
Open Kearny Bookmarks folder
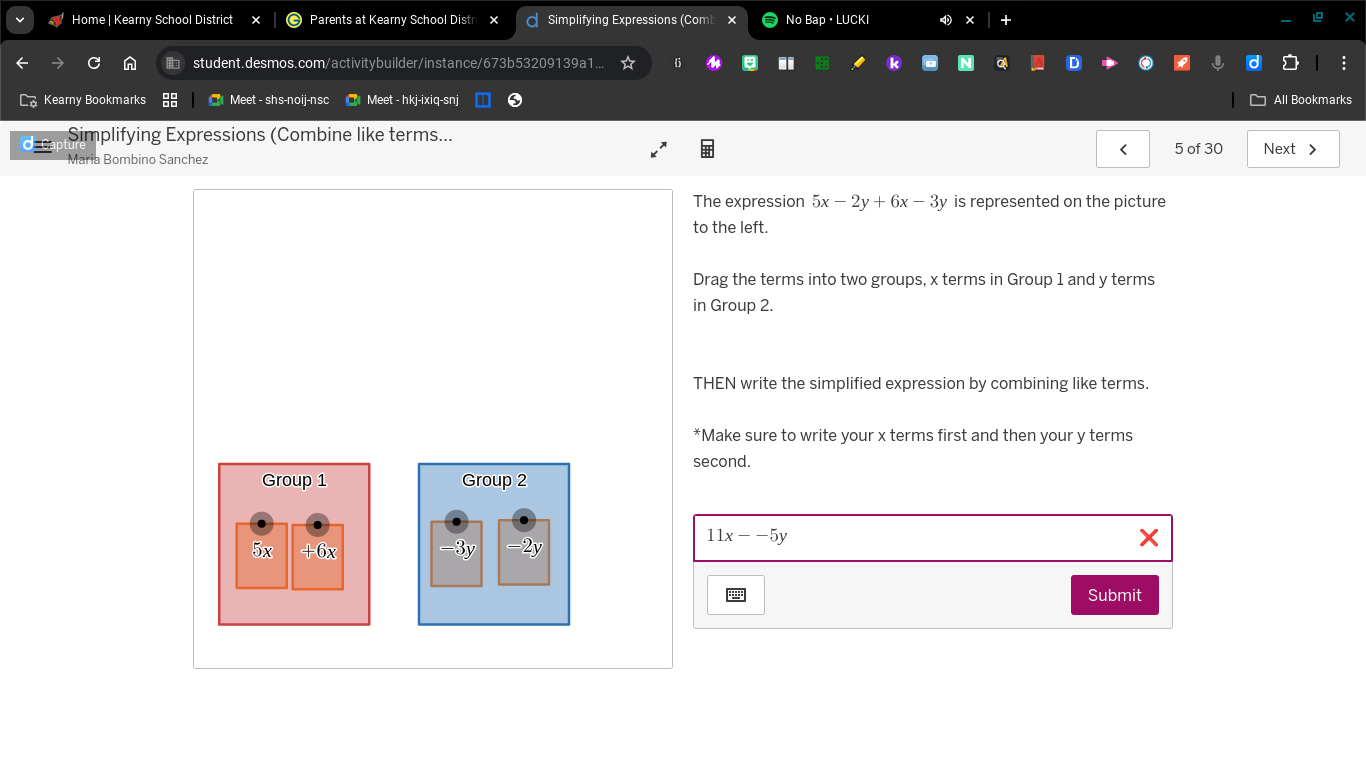(x=83, y=100)
